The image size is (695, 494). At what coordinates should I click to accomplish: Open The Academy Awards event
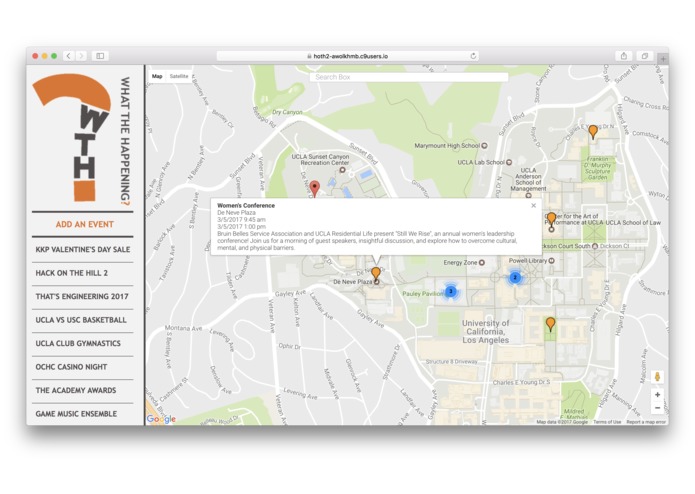pyautogui.click(x=83, y=390)
